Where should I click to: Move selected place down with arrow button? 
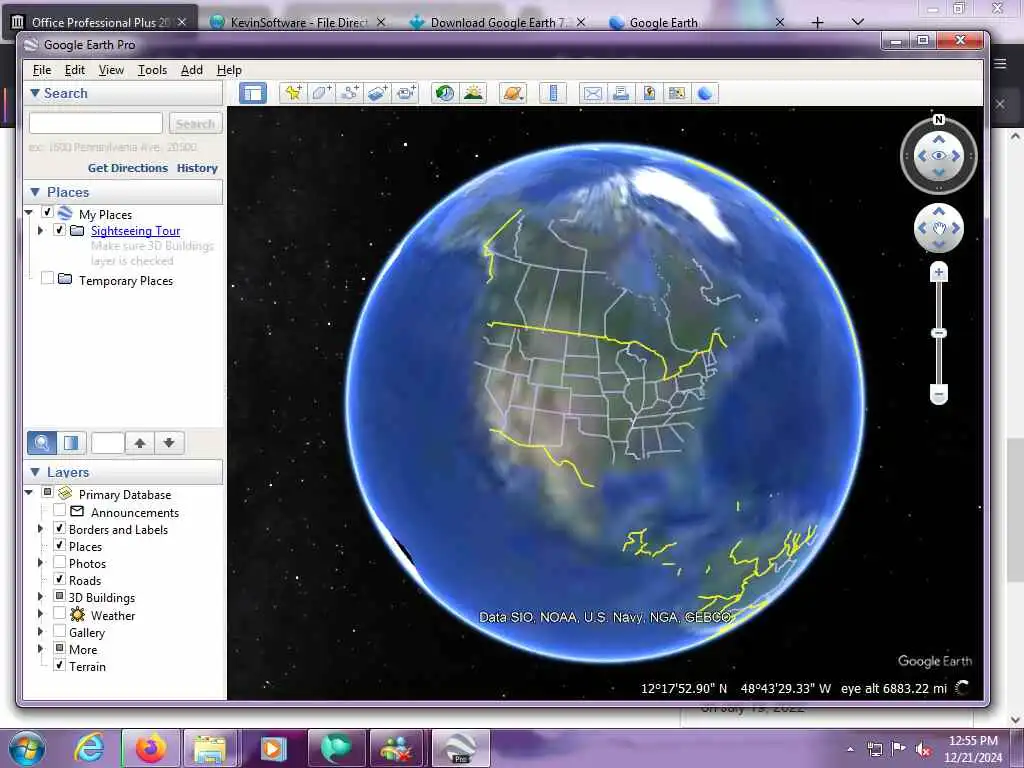pos(169,443)
